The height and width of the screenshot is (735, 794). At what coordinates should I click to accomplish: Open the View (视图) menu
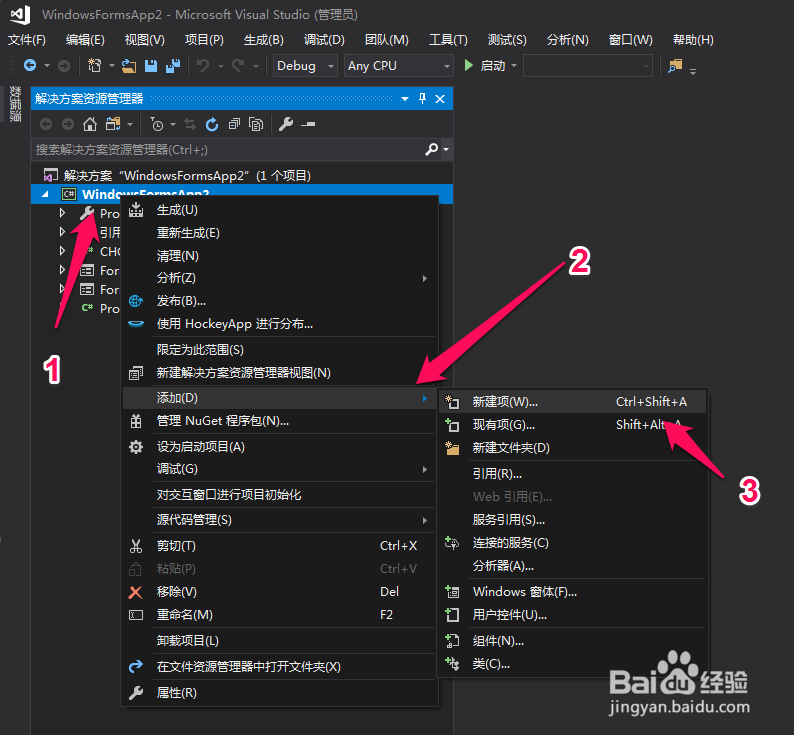tap(145, 40)
